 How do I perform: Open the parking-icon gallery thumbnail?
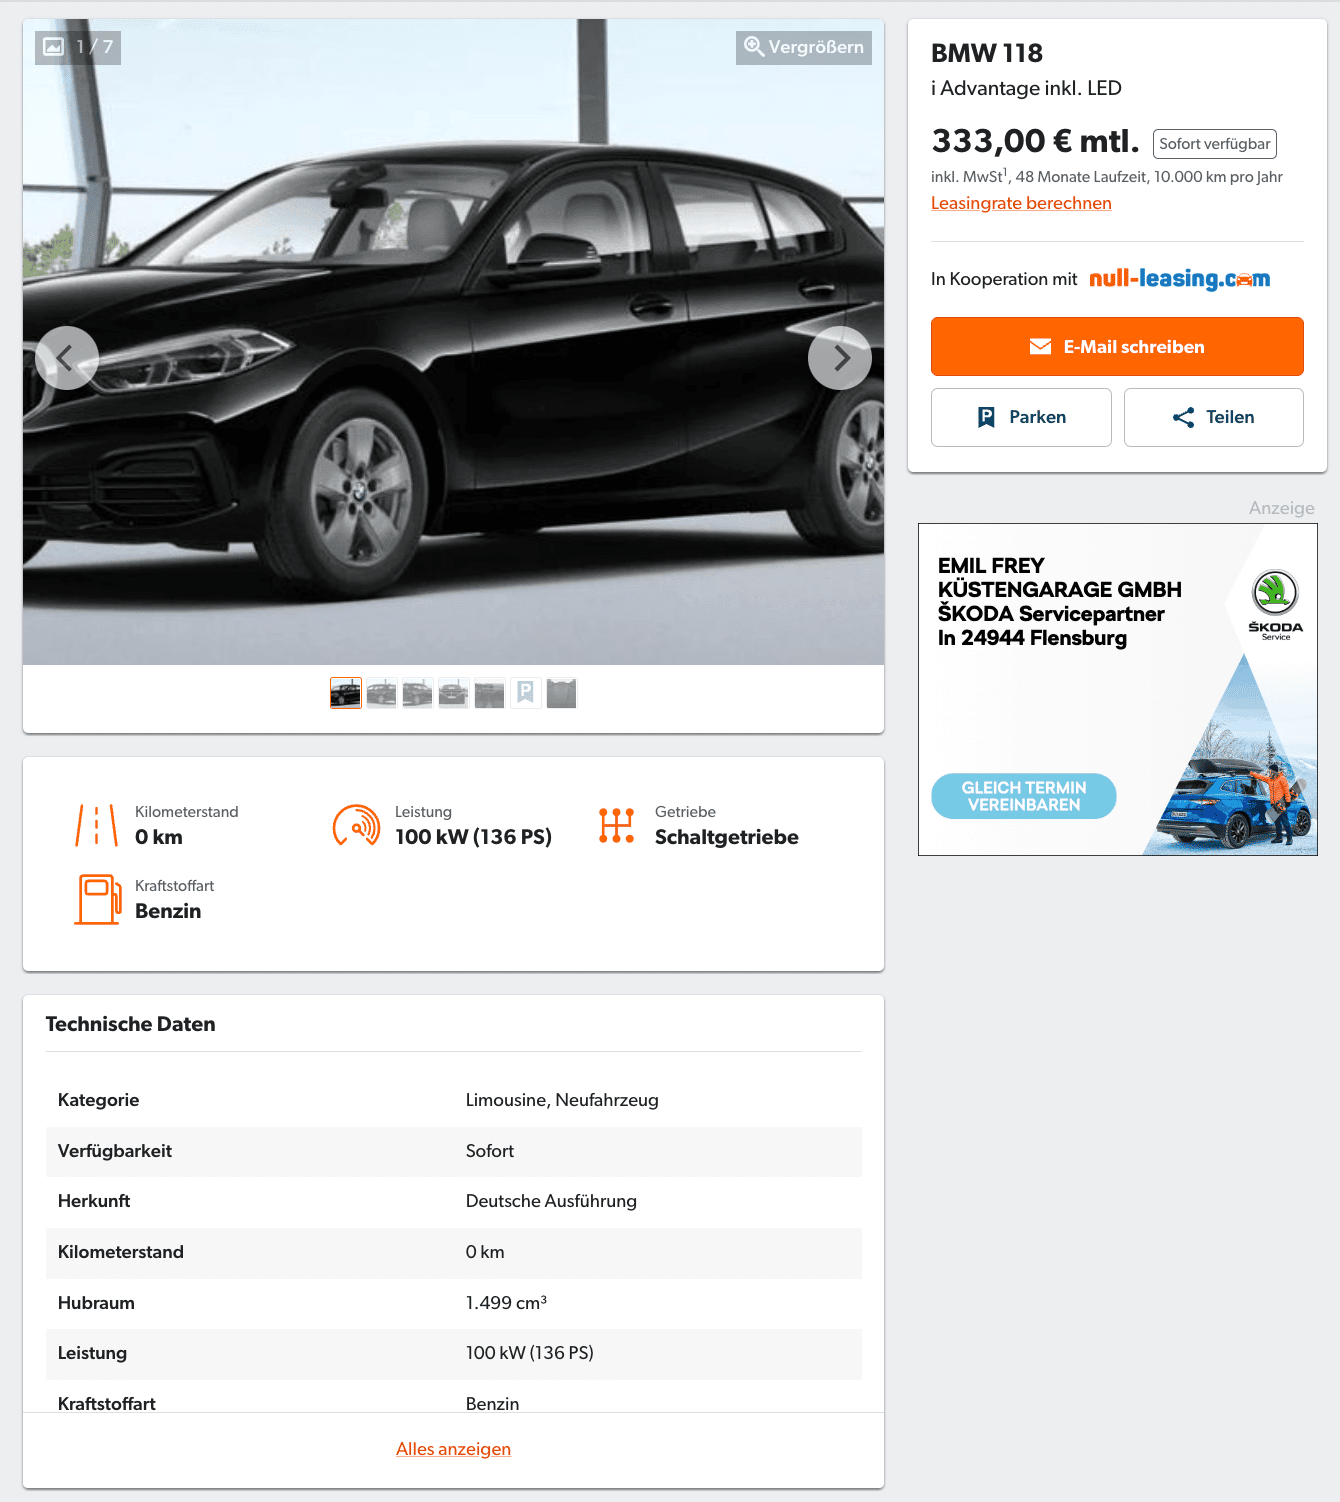[x=526, y=693]
